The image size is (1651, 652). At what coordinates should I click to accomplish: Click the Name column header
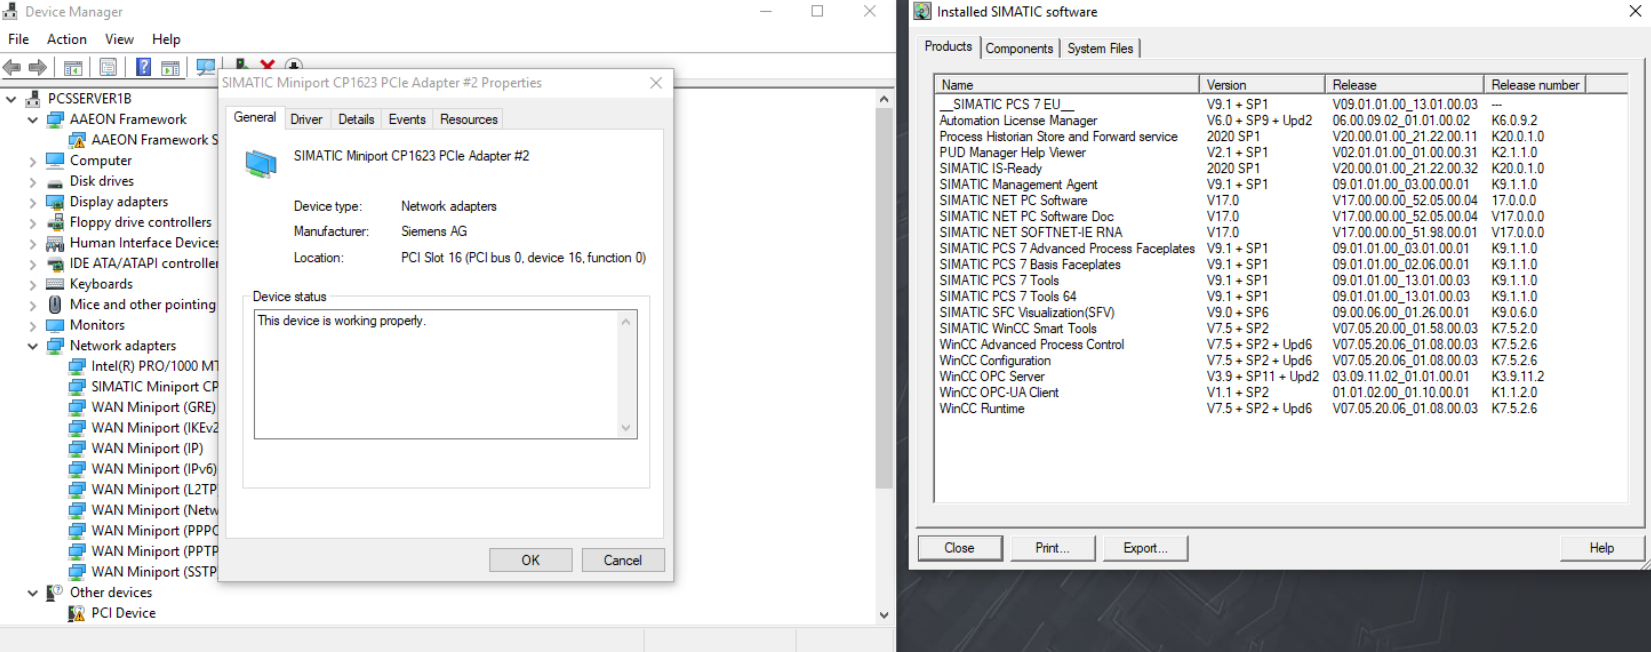[x=1067, y=85]
